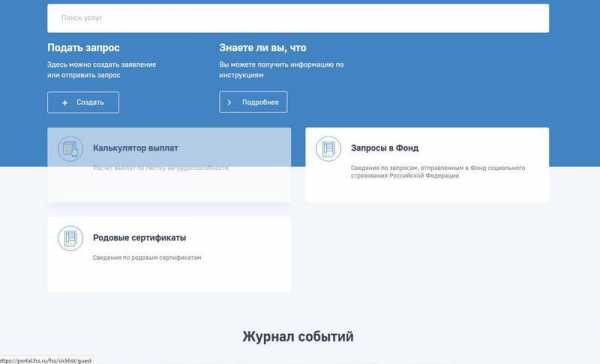This screenshot has height=364, width=600.
Task: Click the Знаете ли вы, что heading
Action: click(x=262, y=47)
